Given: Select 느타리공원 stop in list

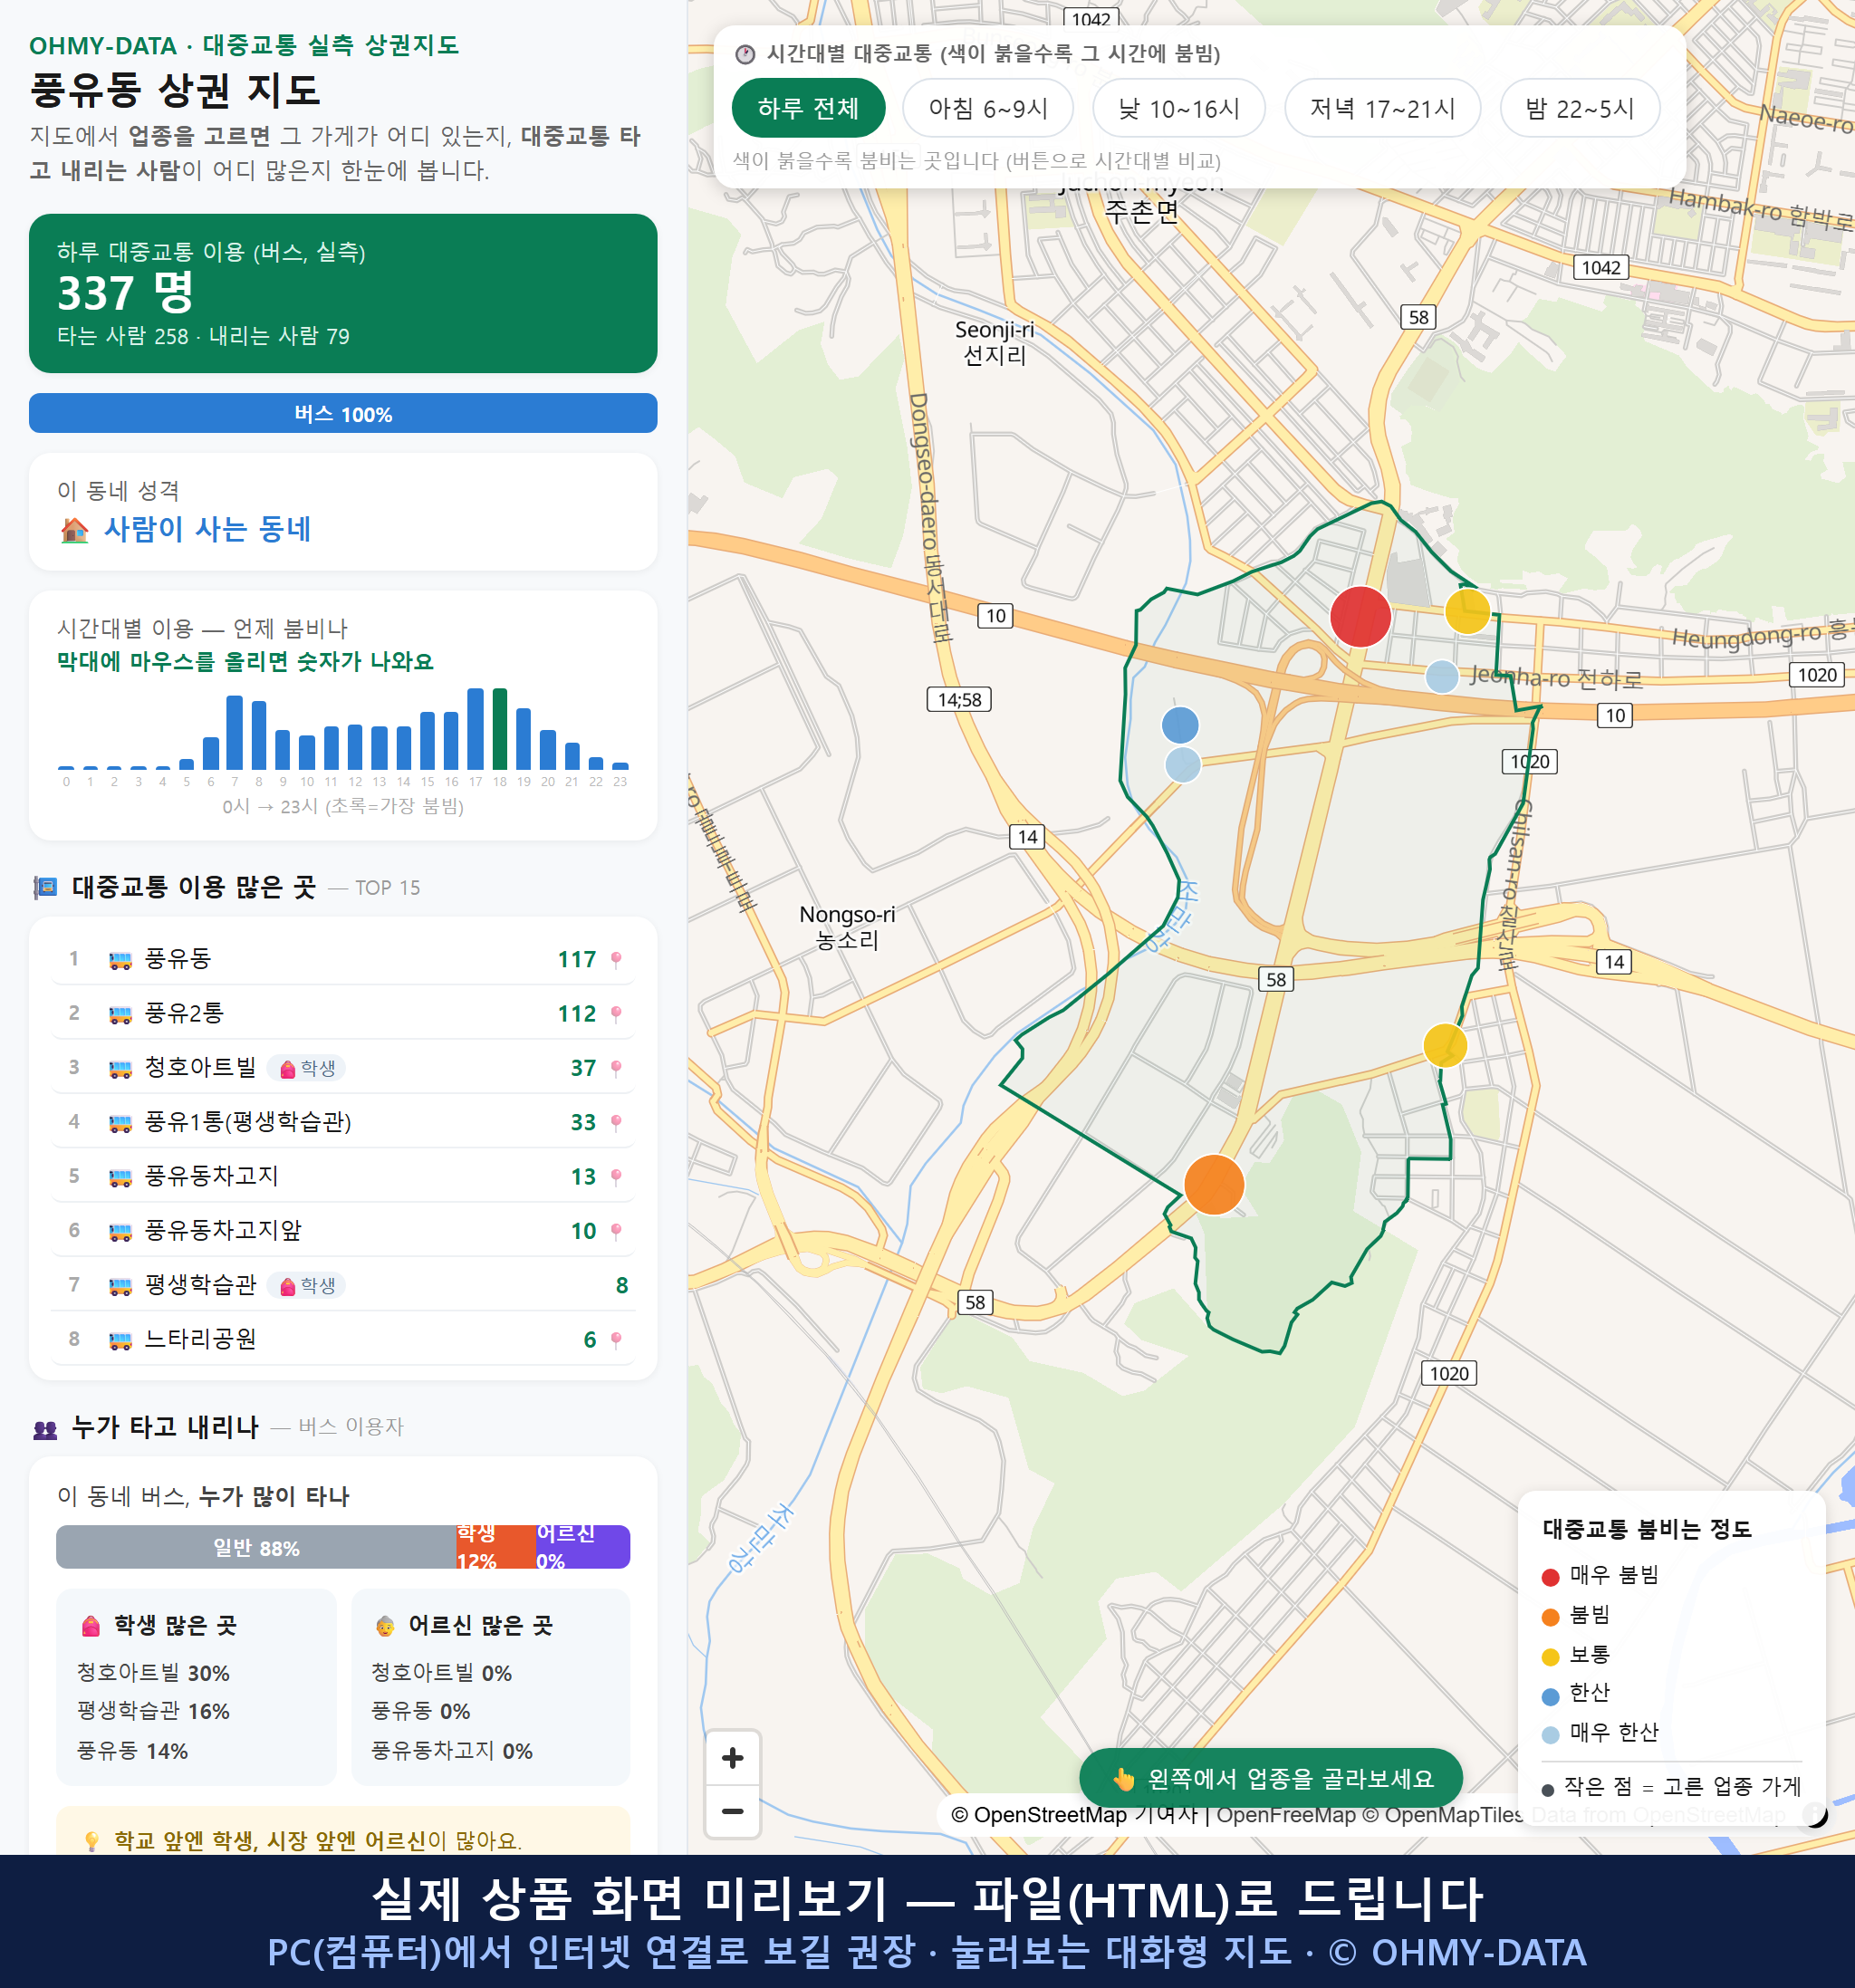Looking at the screenshot, I should click(x=343, y=1339).
